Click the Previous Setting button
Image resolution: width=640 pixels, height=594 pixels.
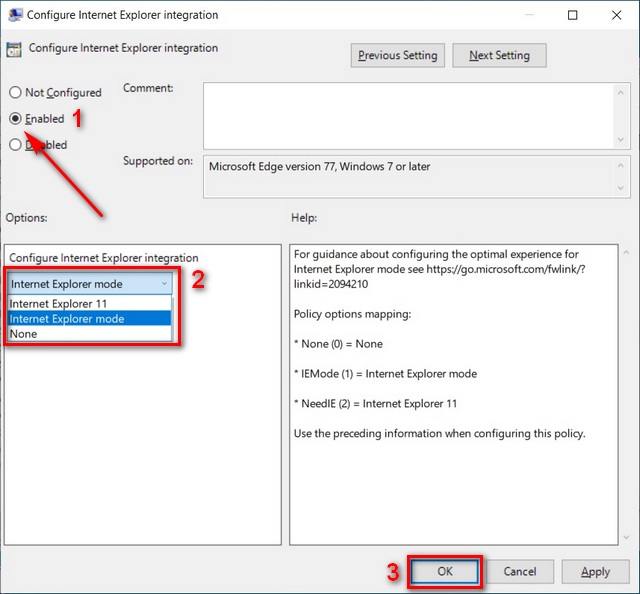pyautogui.click(x=398, y=56)
